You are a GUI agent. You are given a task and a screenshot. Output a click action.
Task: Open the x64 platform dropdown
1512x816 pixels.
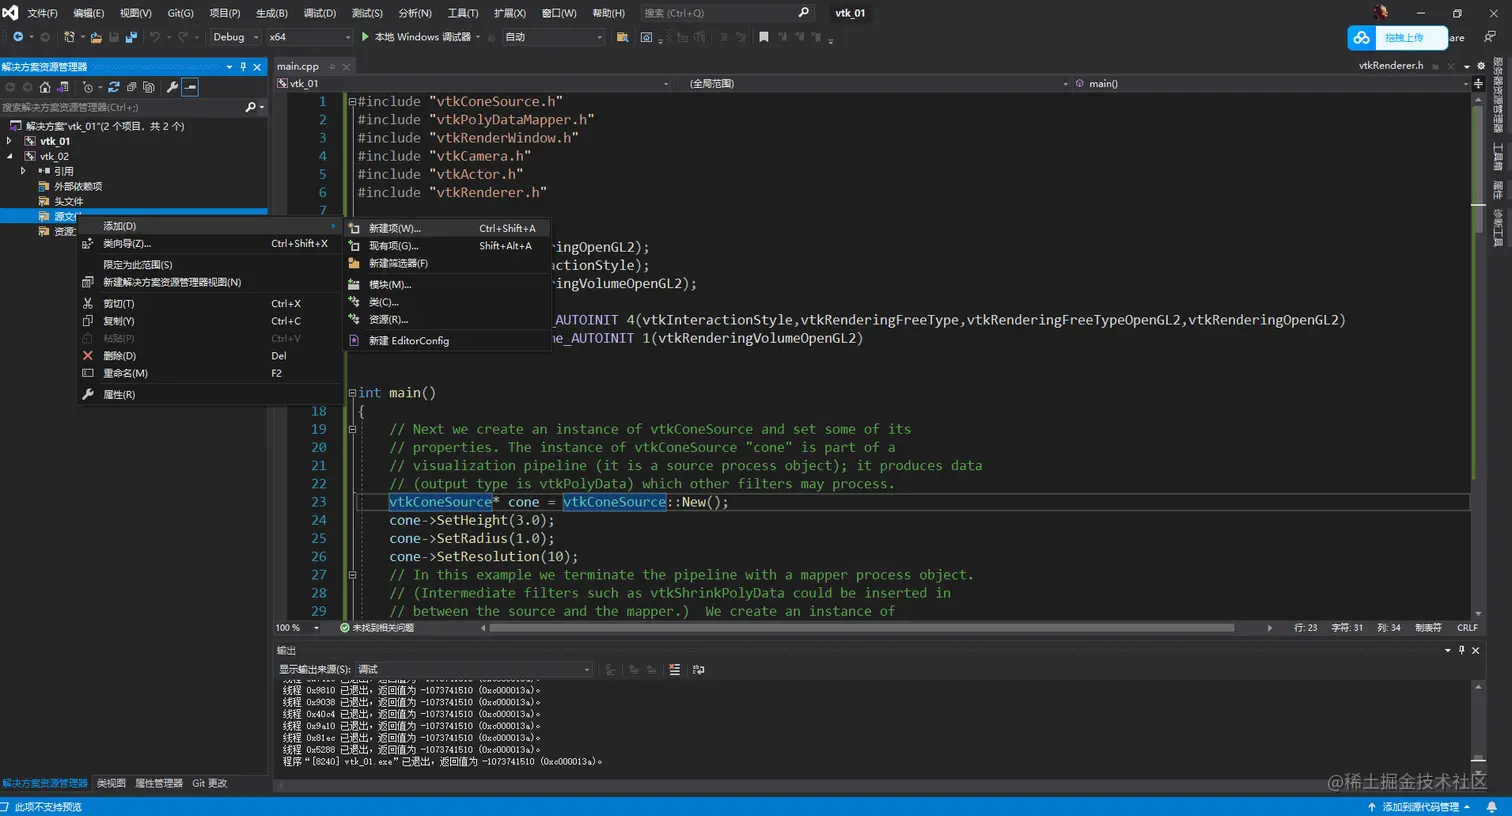click(x=310, y=37)
